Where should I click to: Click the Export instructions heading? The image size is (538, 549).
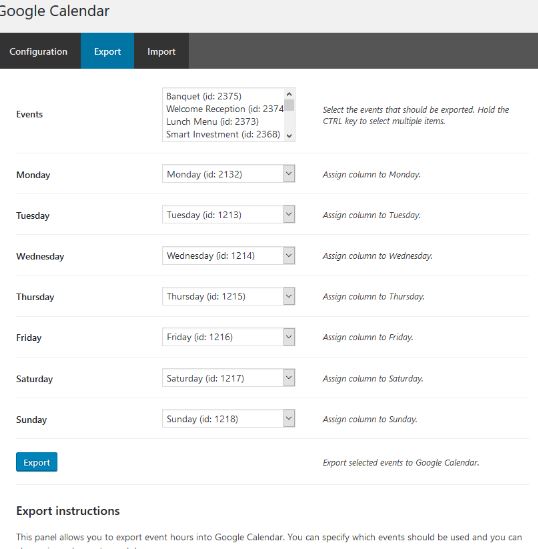point(68,510)
